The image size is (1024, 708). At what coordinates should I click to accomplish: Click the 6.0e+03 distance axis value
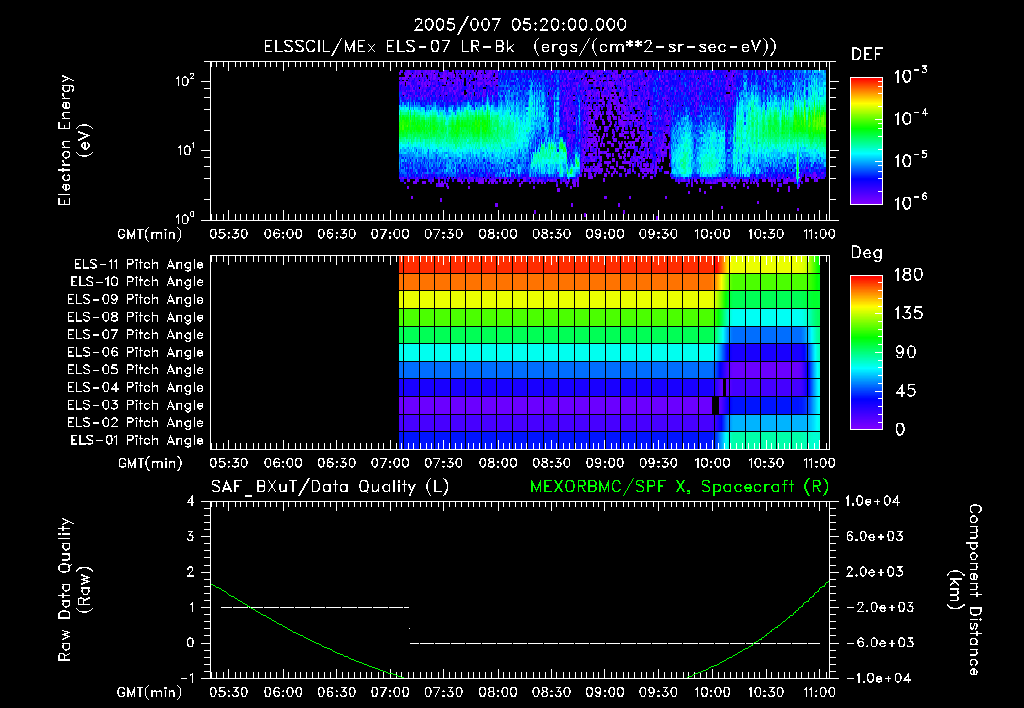pyautogui.click(x=874, y=536)
